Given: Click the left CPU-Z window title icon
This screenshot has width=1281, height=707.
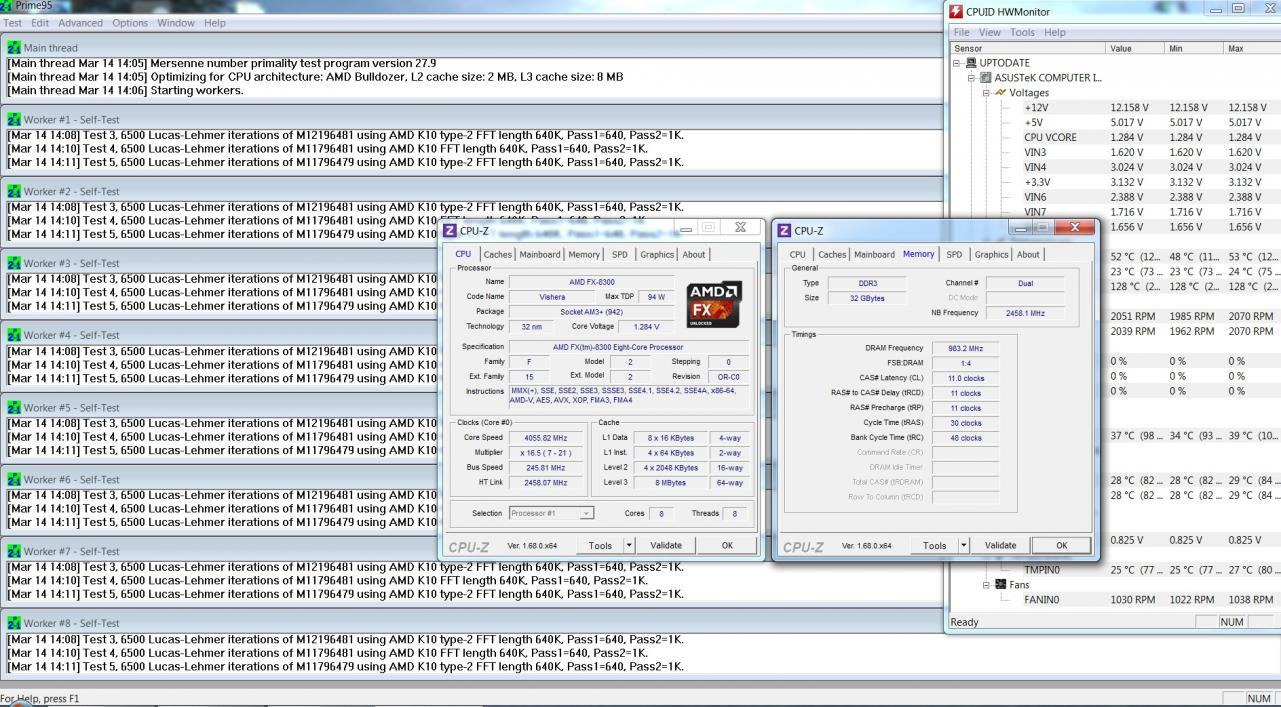Looking at the screenshot, I should 450,231.
